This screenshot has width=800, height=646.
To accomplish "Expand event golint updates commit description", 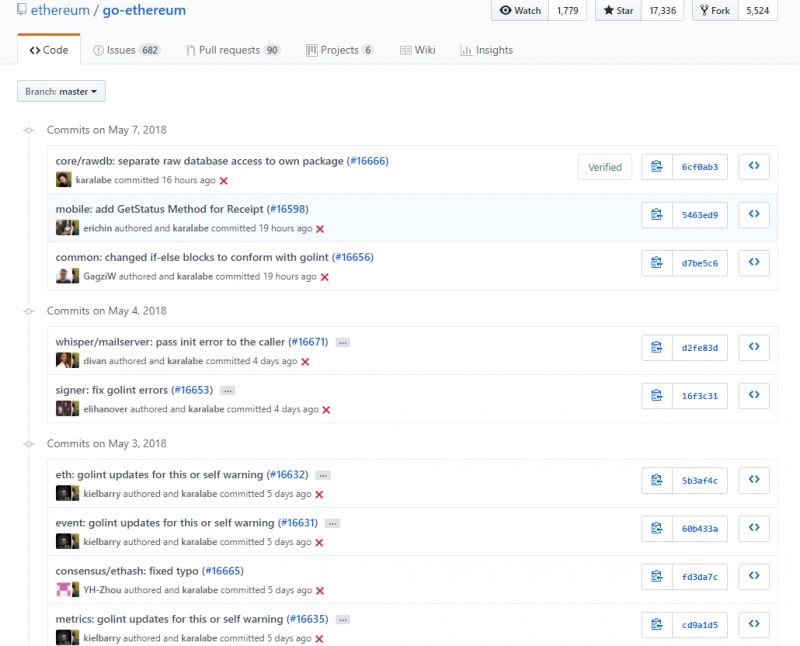I will click(332, 523).
